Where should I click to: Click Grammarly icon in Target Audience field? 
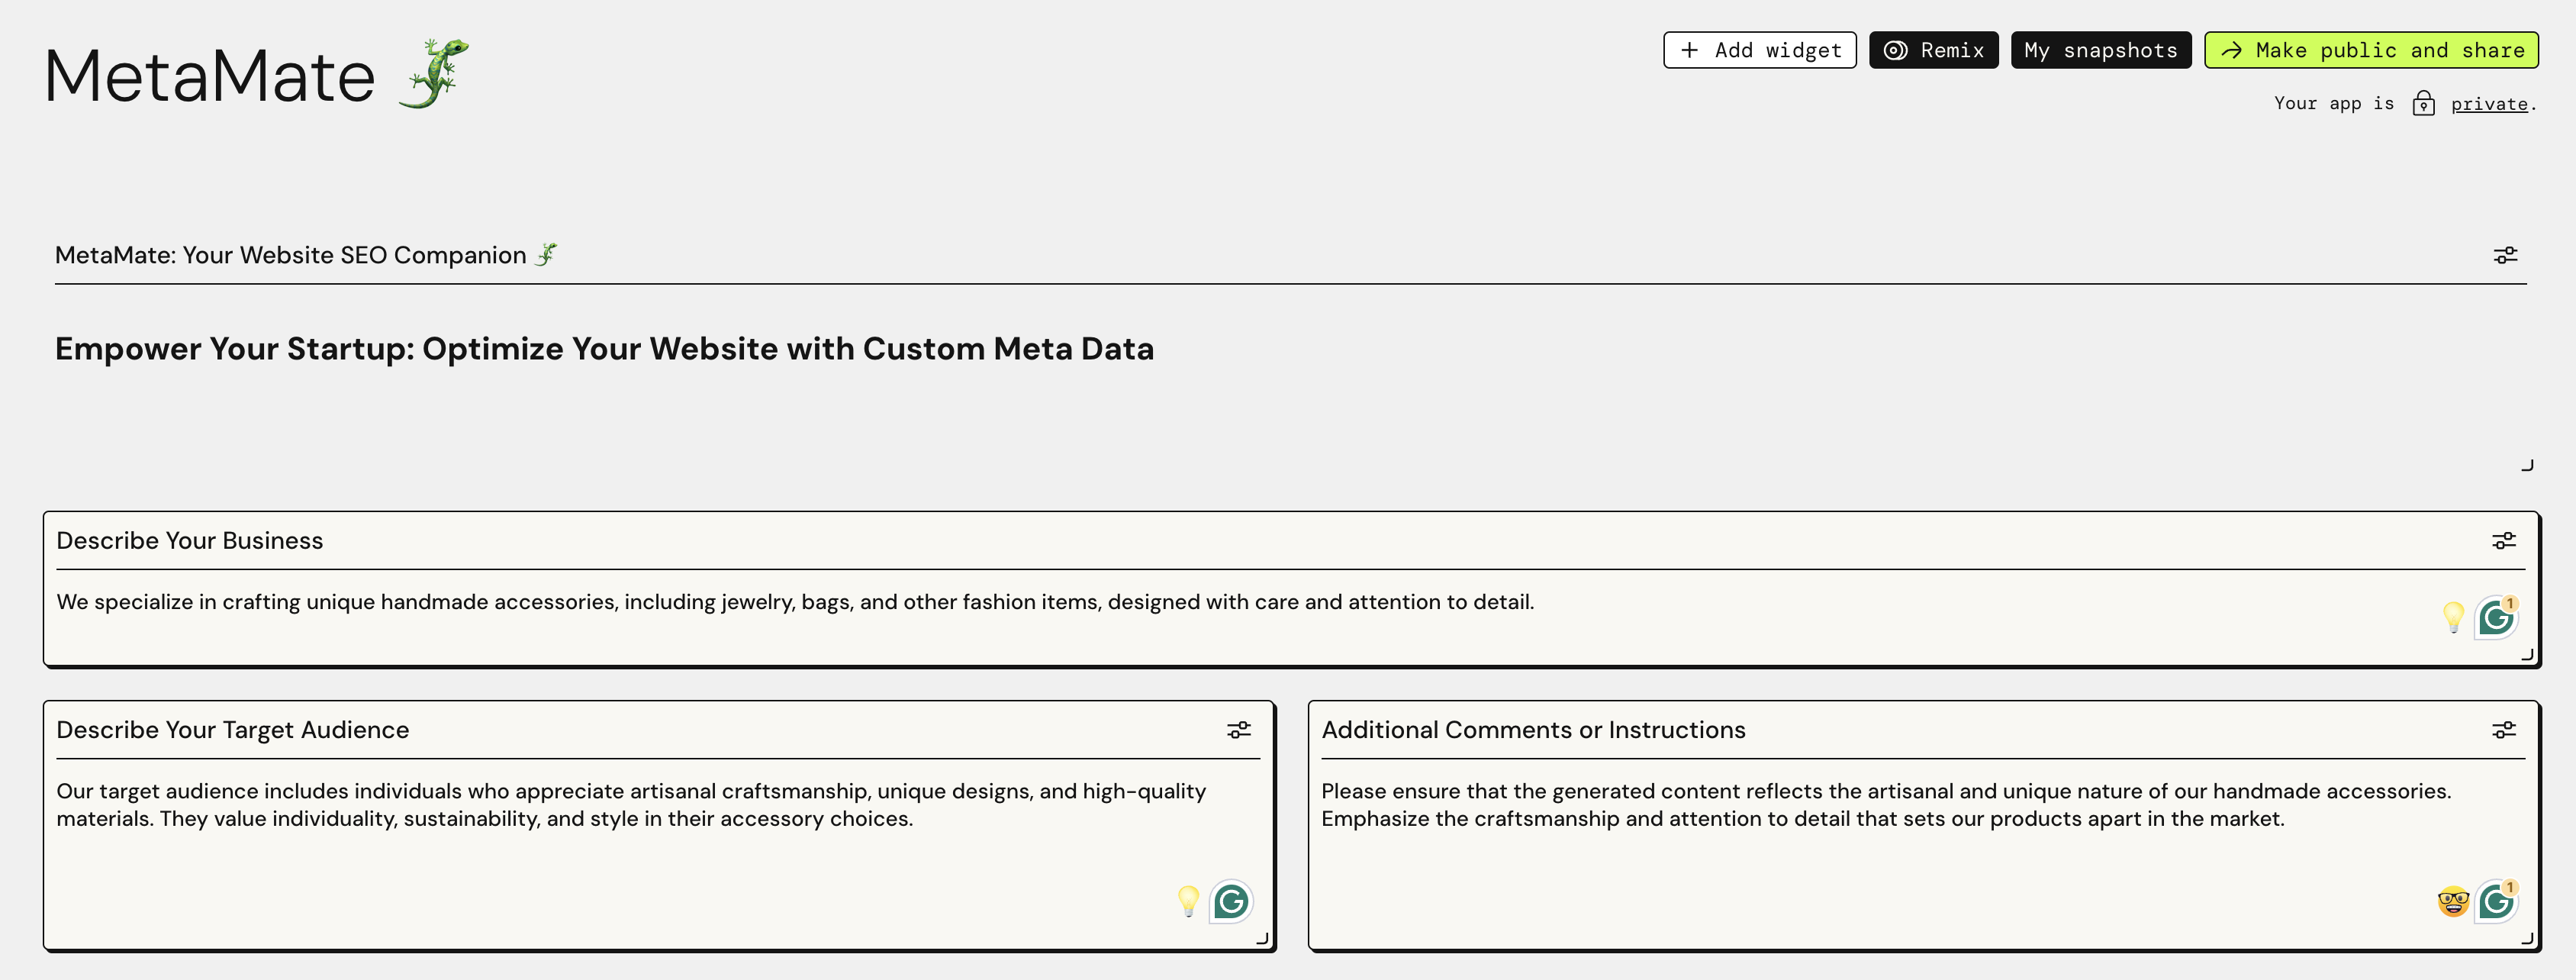point(1230,902)
